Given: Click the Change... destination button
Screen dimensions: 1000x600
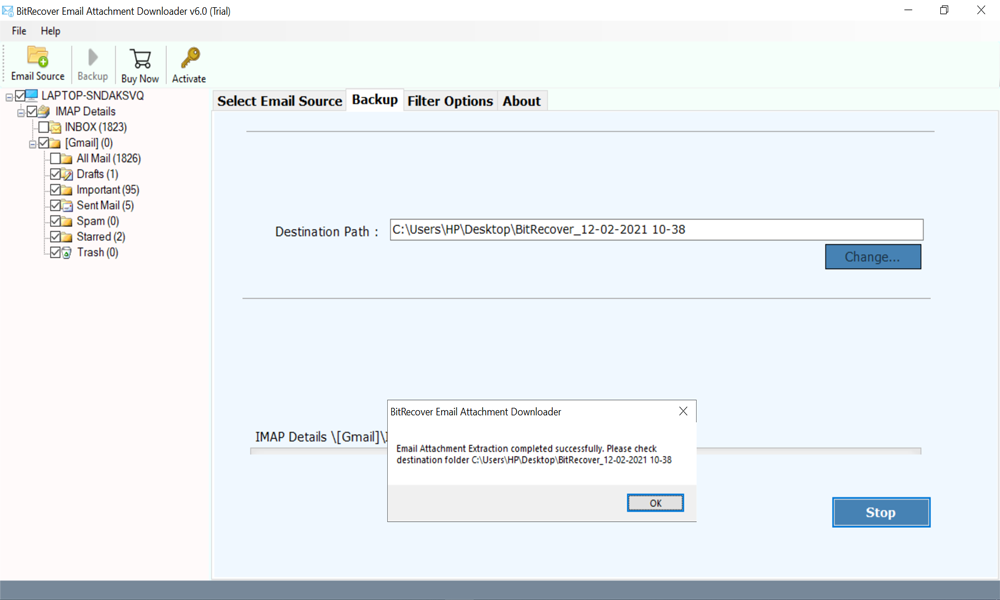Looking at the screenshot, I should 872,256.
